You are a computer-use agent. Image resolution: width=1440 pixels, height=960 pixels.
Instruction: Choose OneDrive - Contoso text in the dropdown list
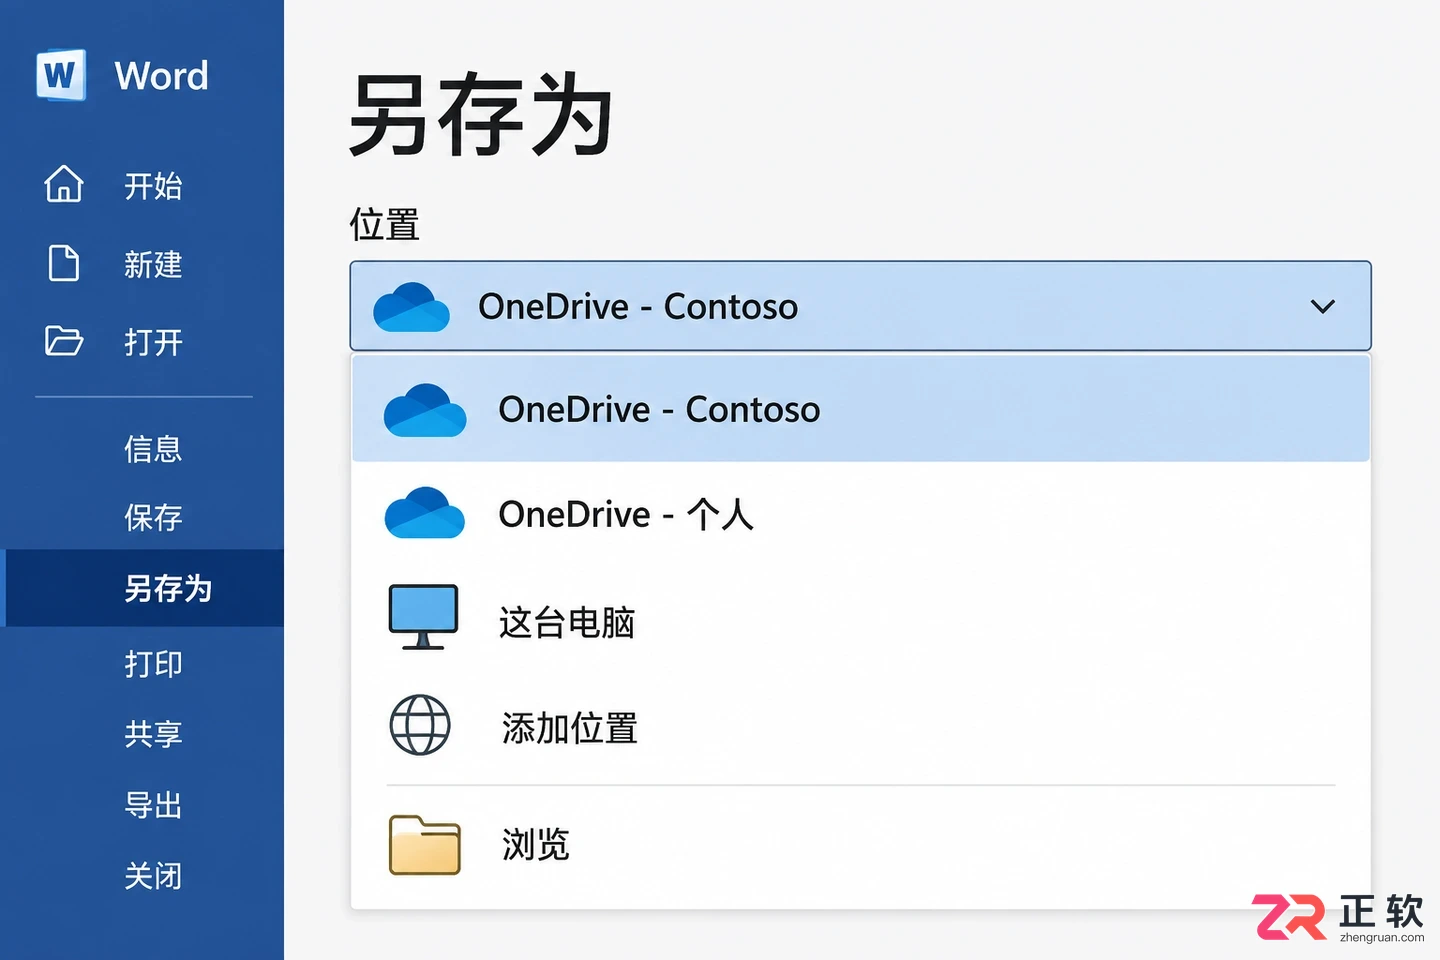[x=659, y=410]
